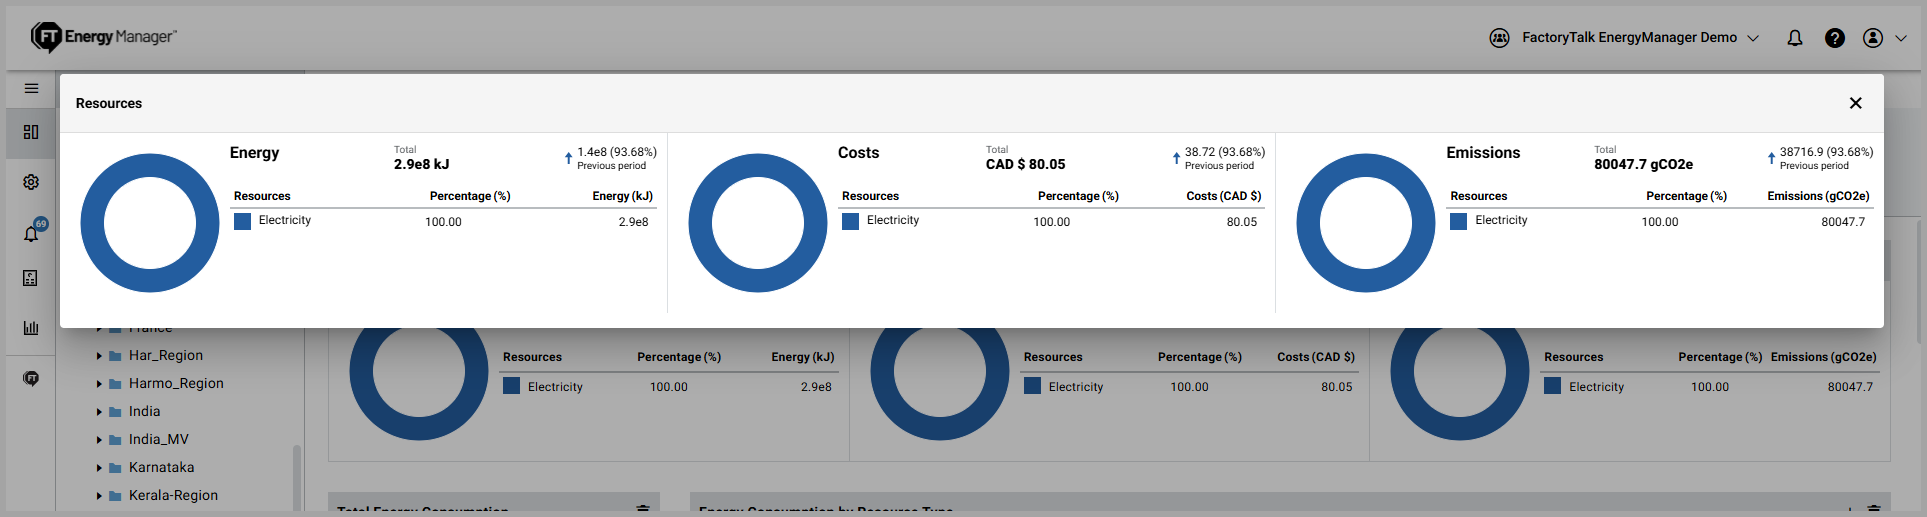This screenshot has width=1927, height=517.
Task: Click the Energy Manager logo in the header
Action: (104, 37)
